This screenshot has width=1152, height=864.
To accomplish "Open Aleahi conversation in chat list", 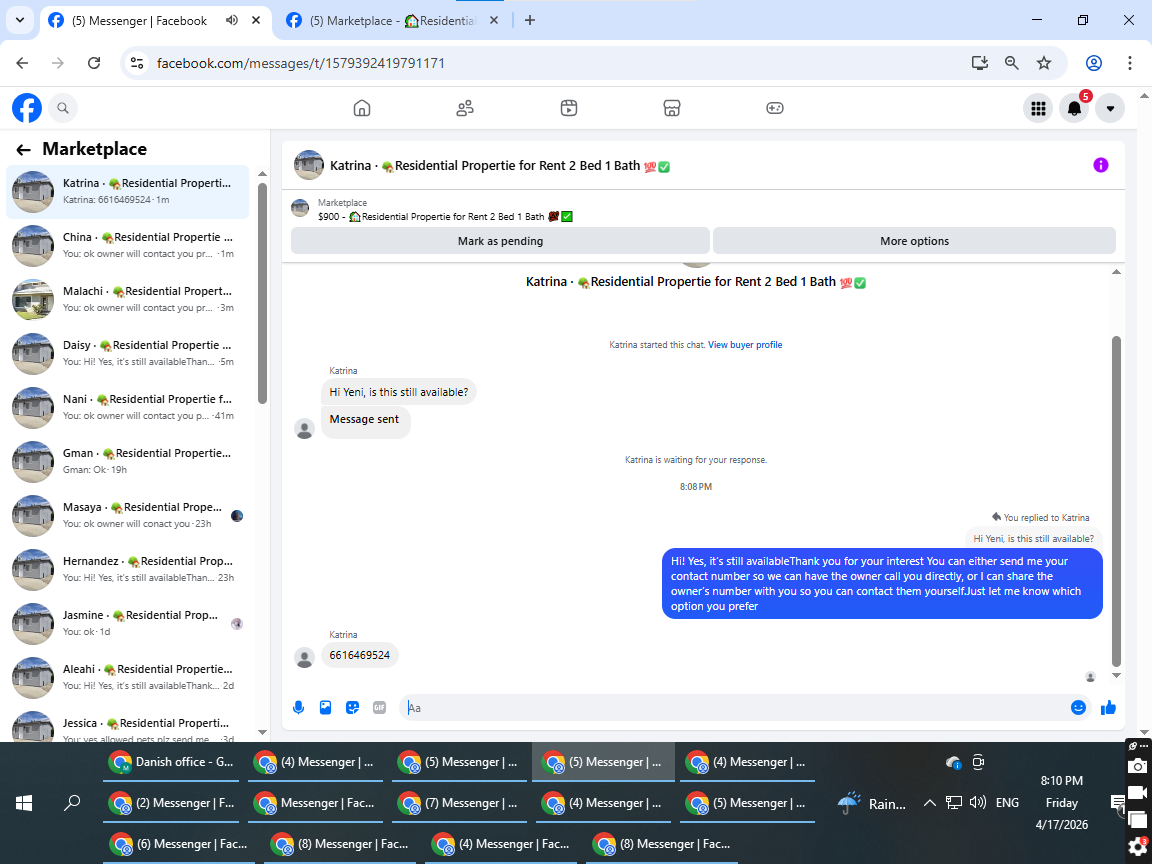I will point(128,677).
